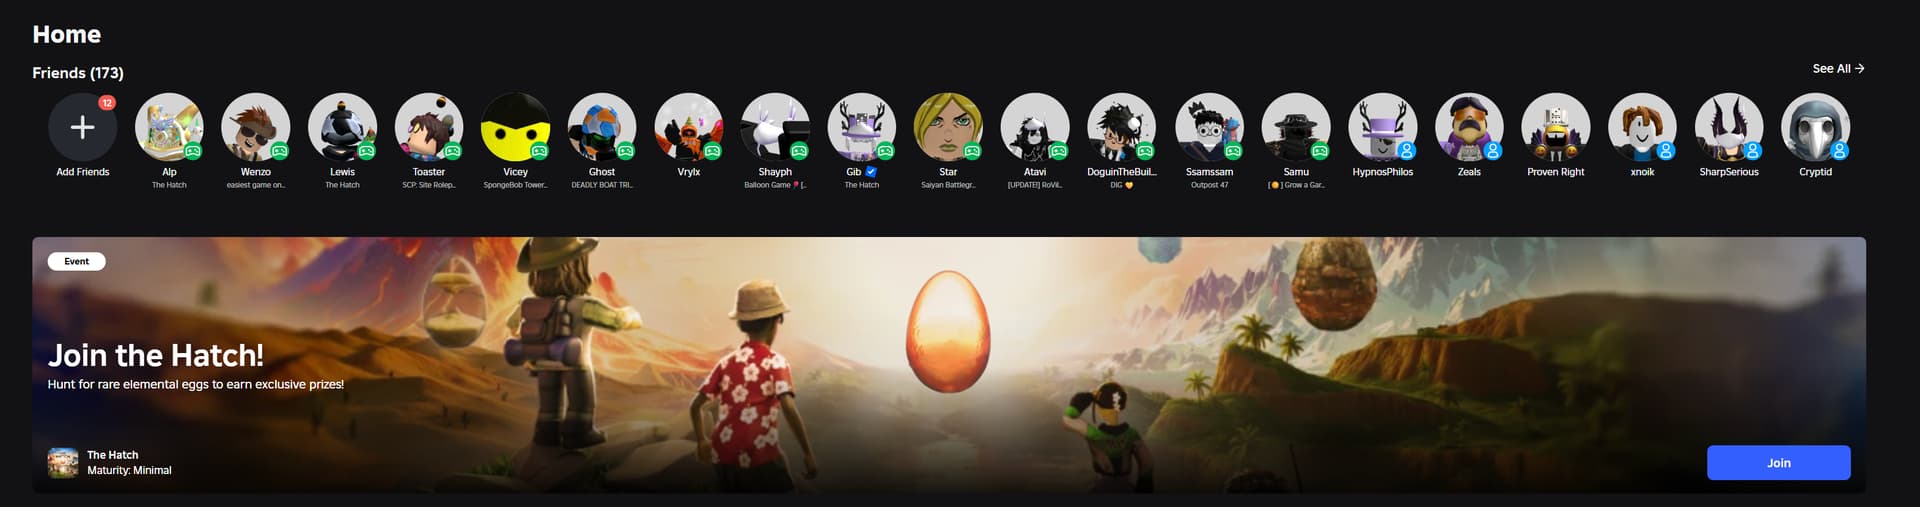Click Vicey's yellow face avatar
This screenshot has width=1920, height=507.
[x=515, y=127]
